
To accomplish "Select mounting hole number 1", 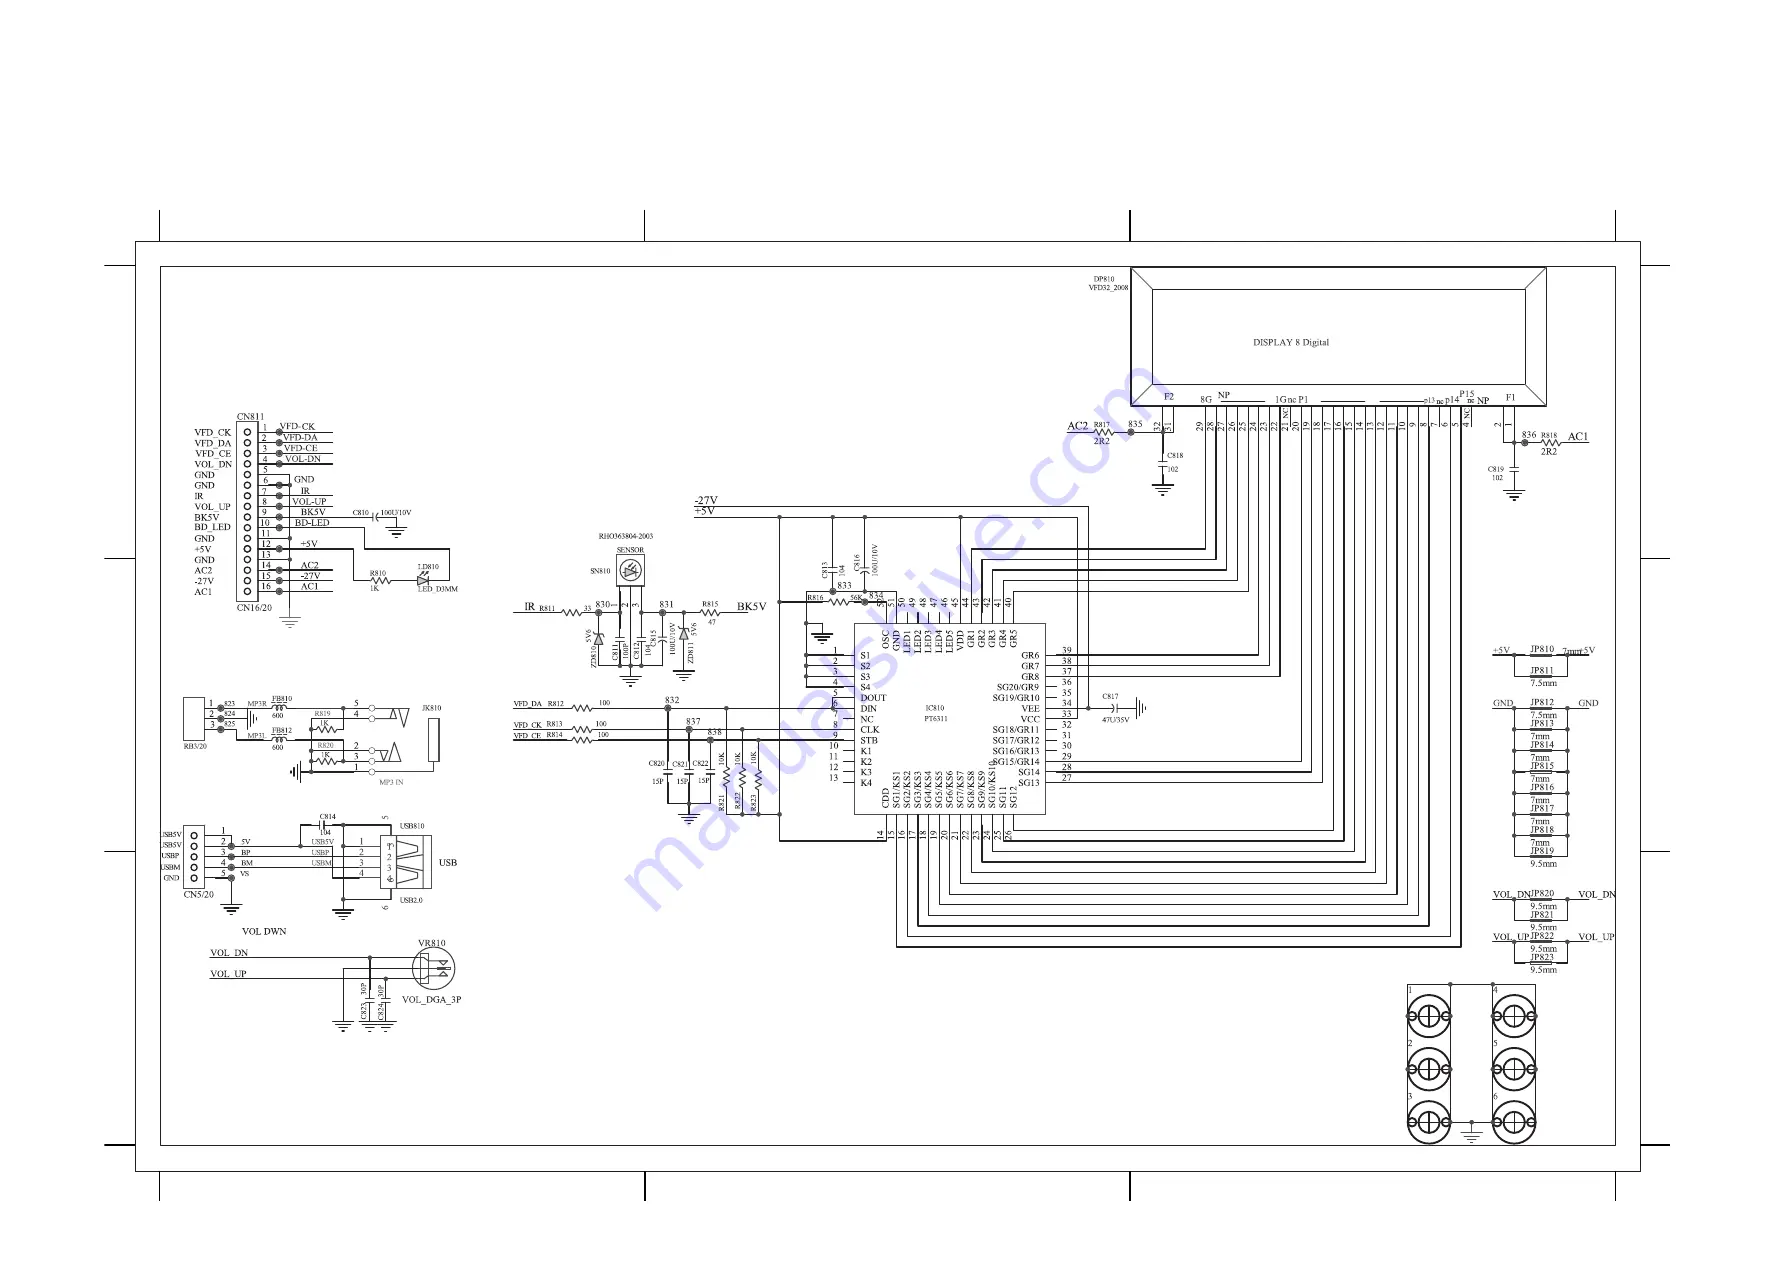I will pyautogui.click(x=1428, y=1018).
